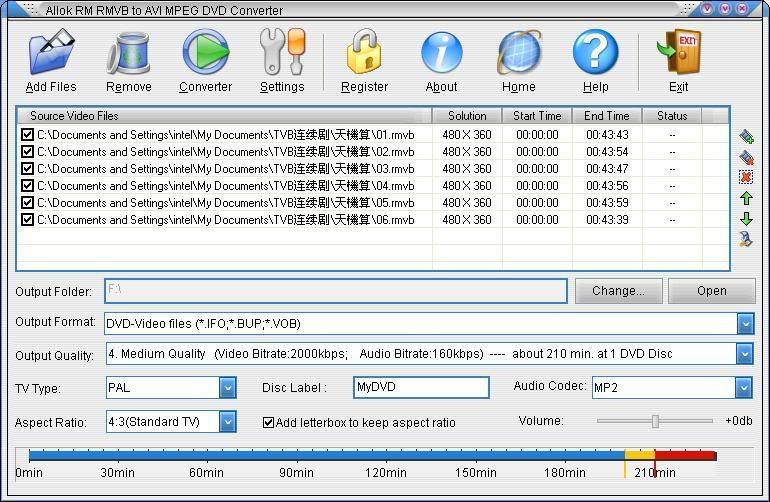Click the Change... output folder button
Viewport: 770px width, 502px height.
click(x=617, y=291)
